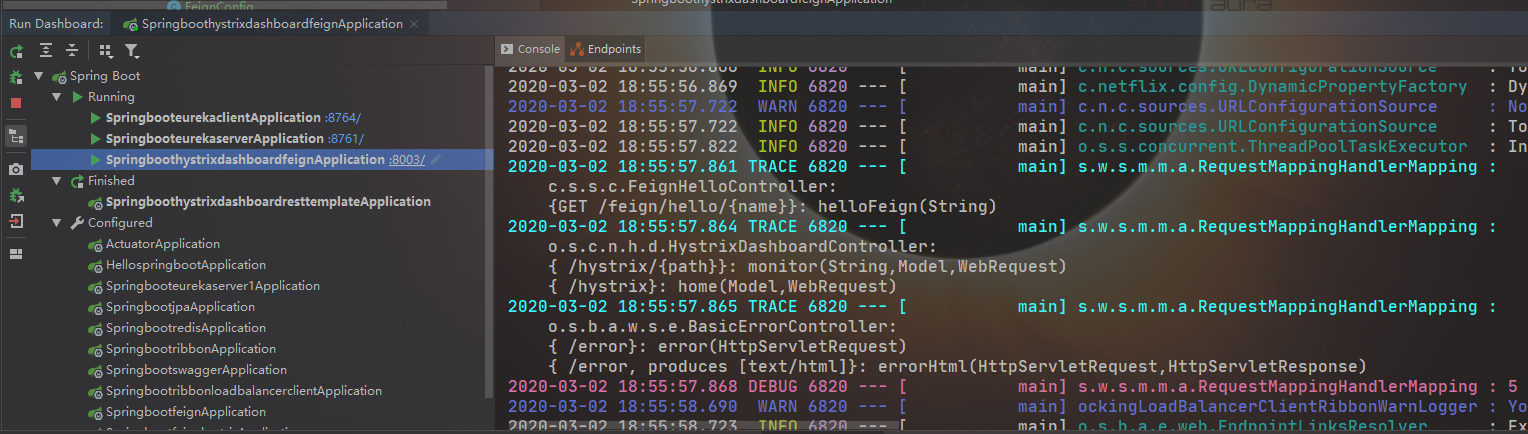This screenshot has width=1528, height=434.
Task: Select SpringbootribbonloadbalancerclientApplication configuration
Action: pos(243,391)
